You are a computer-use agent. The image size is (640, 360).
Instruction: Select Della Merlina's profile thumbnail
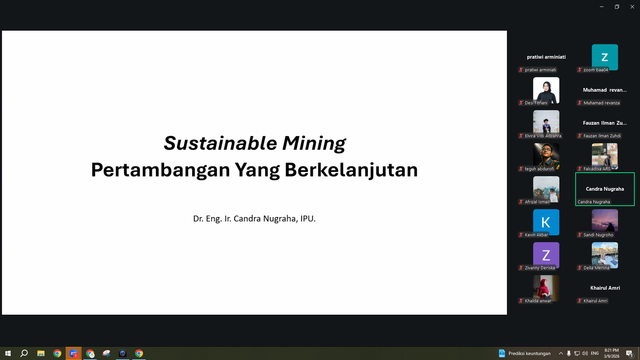tap(604, 255)
